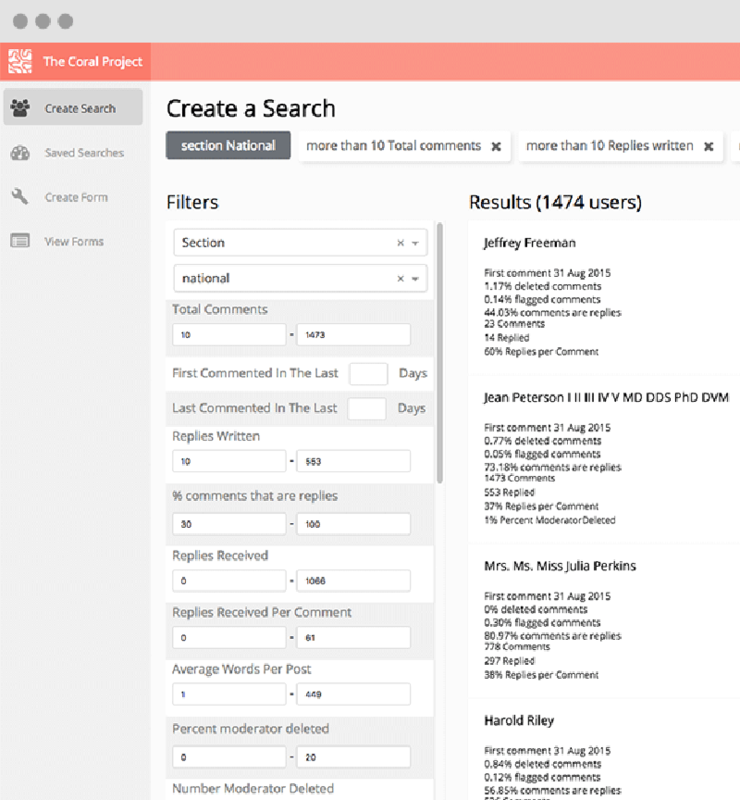Click the Total Comments minimum field
This screenshot has width=740, height=800.
point(229,335)
